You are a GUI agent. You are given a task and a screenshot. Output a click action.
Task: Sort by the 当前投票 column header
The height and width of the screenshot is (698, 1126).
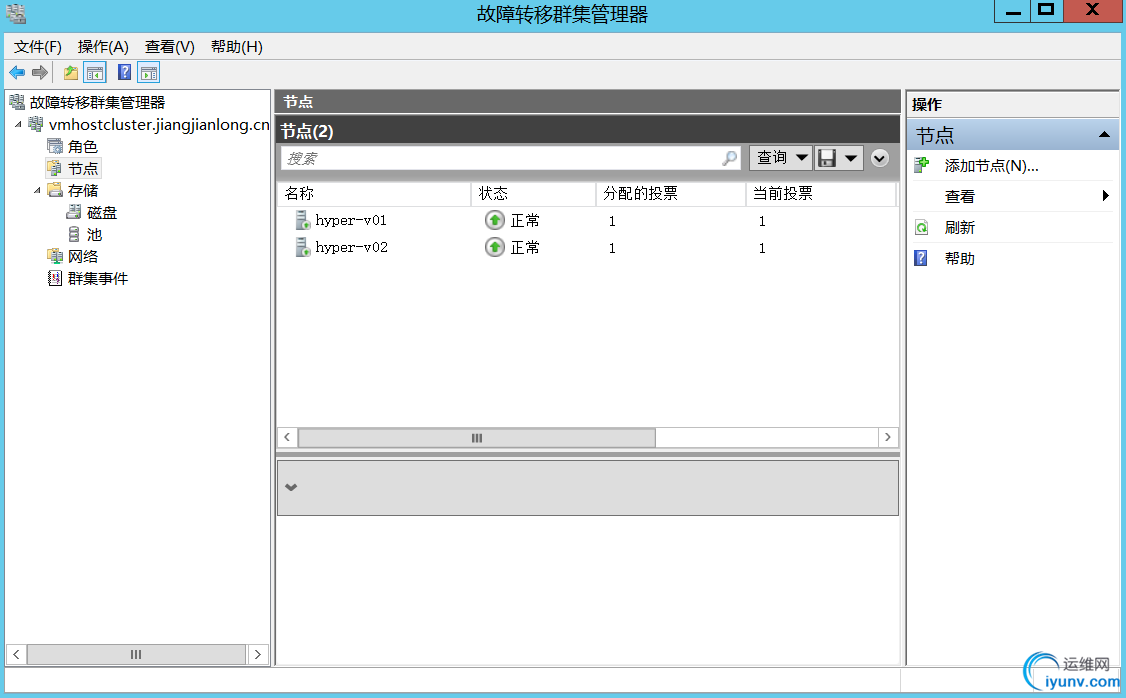click(821, 193)
